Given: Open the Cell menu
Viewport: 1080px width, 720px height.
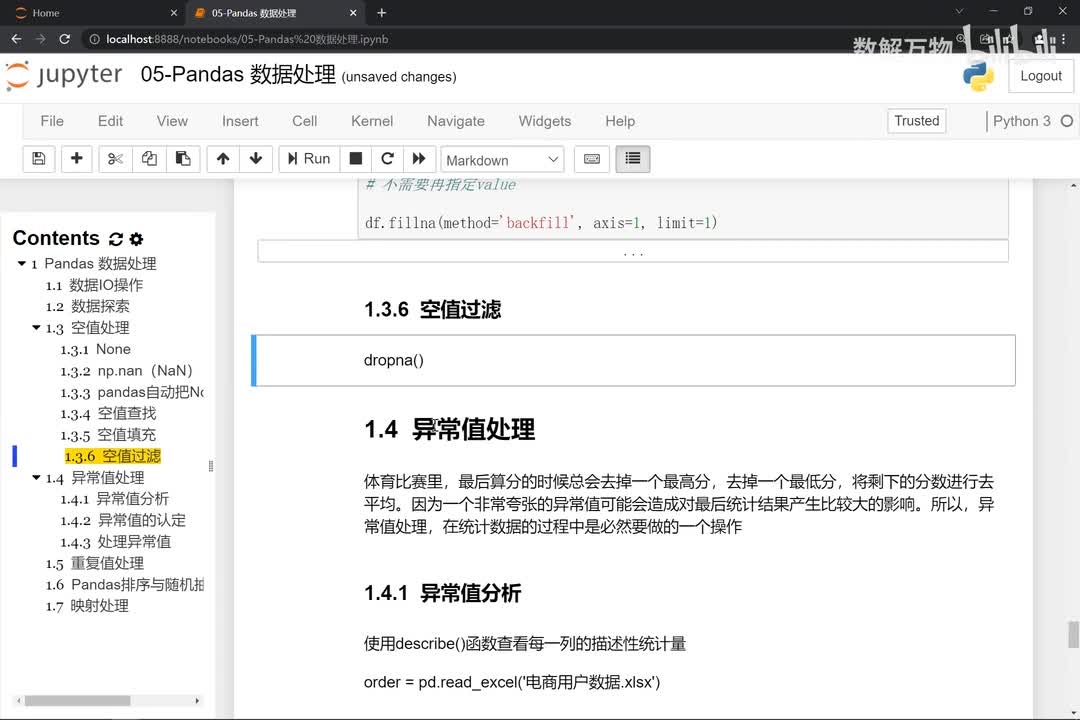Looking at the screenshot, I should pos(304,121).
